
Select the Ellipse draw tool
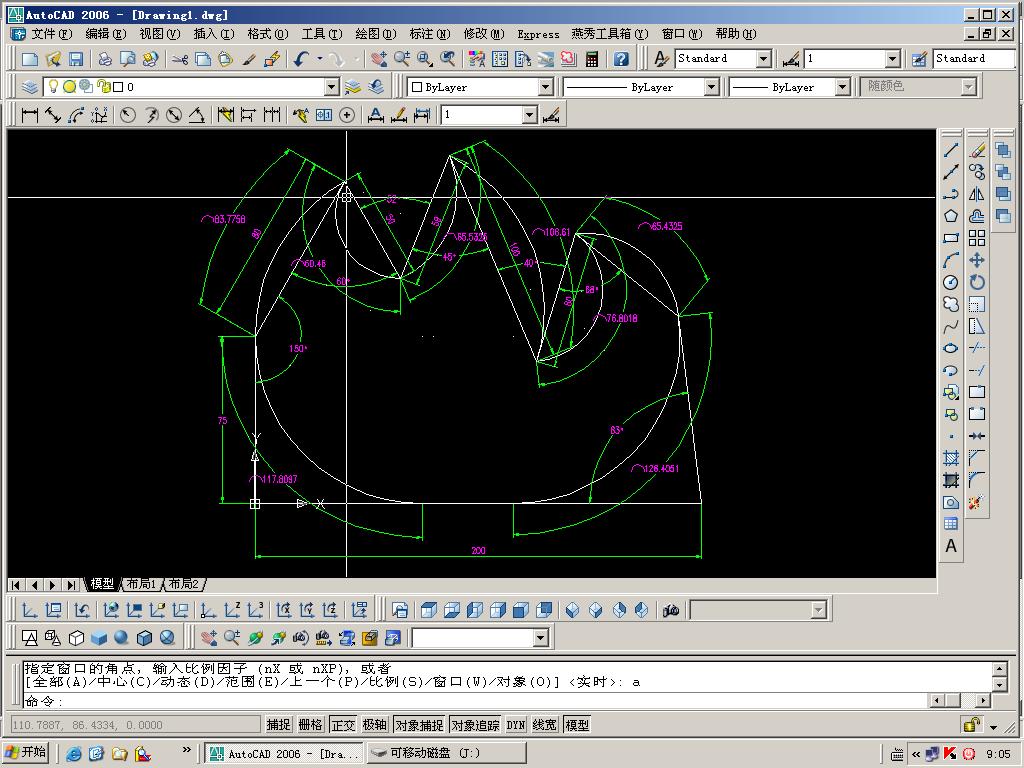click(951, 348)
